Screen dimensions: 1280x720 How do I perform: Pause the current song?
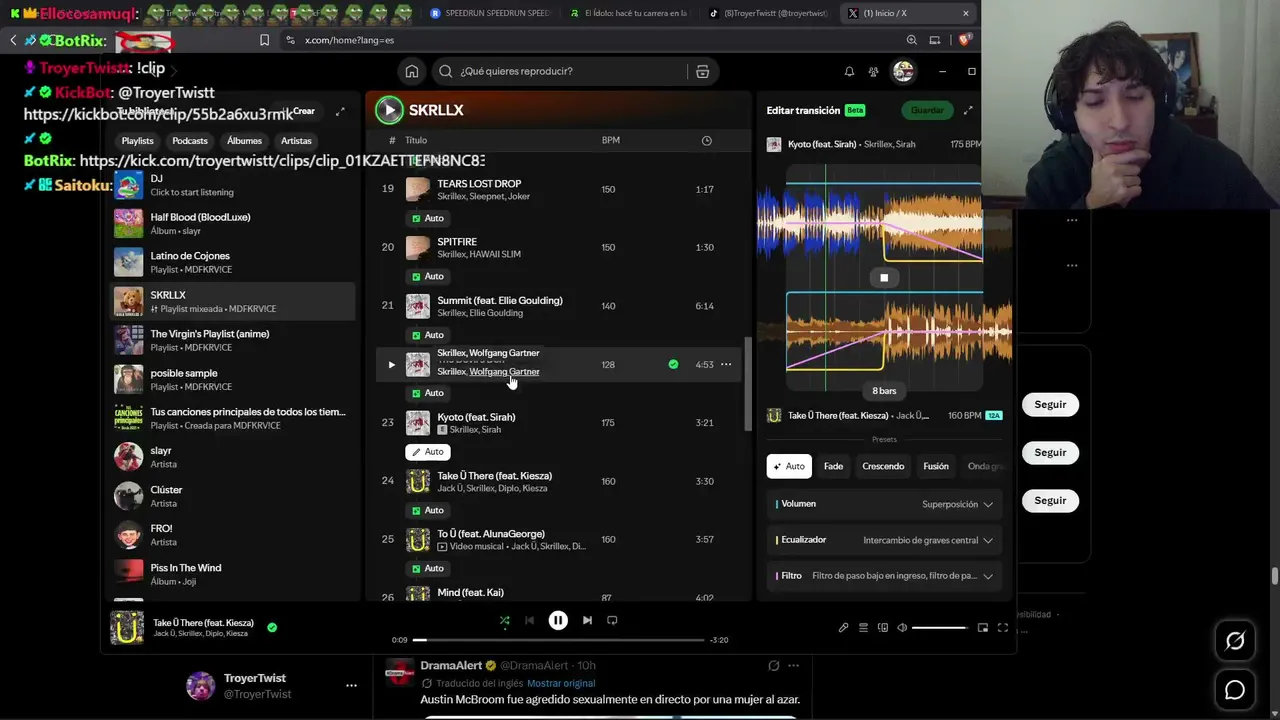tap(558, 620)
